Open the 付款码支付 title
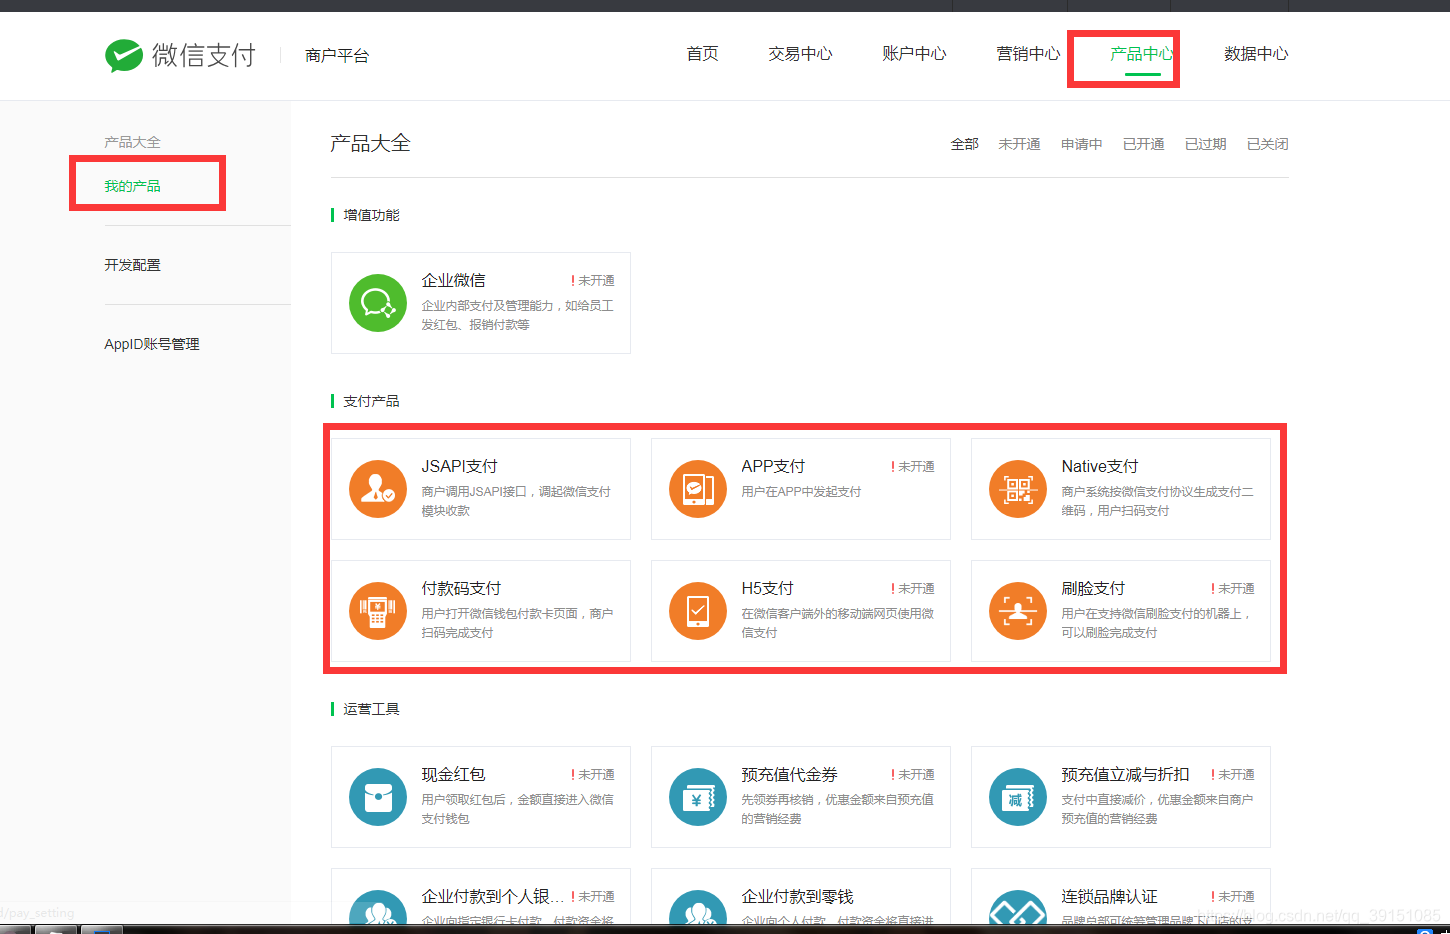This screenshot has height=934, width=1450. click(x=461, y=588)
